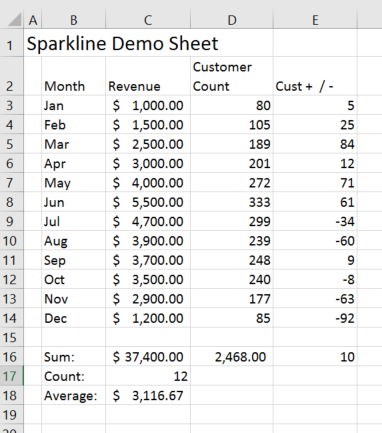This screenshot has width=382, height=433.
Task: Select the 'Mar' month cell
Action: click(x=74, y=144)
